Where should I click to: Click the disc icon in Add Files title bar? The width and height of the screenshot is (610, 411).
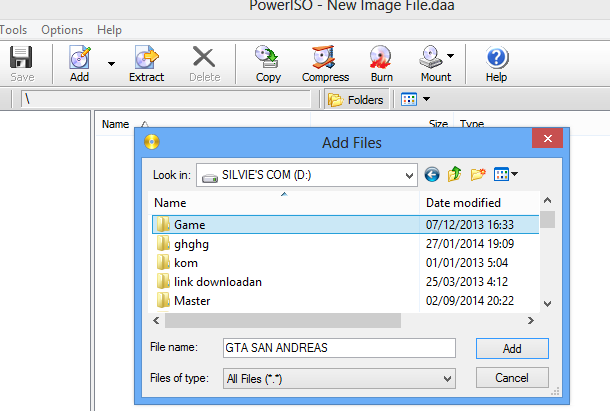pyautogui.click(x=152, y=142)
